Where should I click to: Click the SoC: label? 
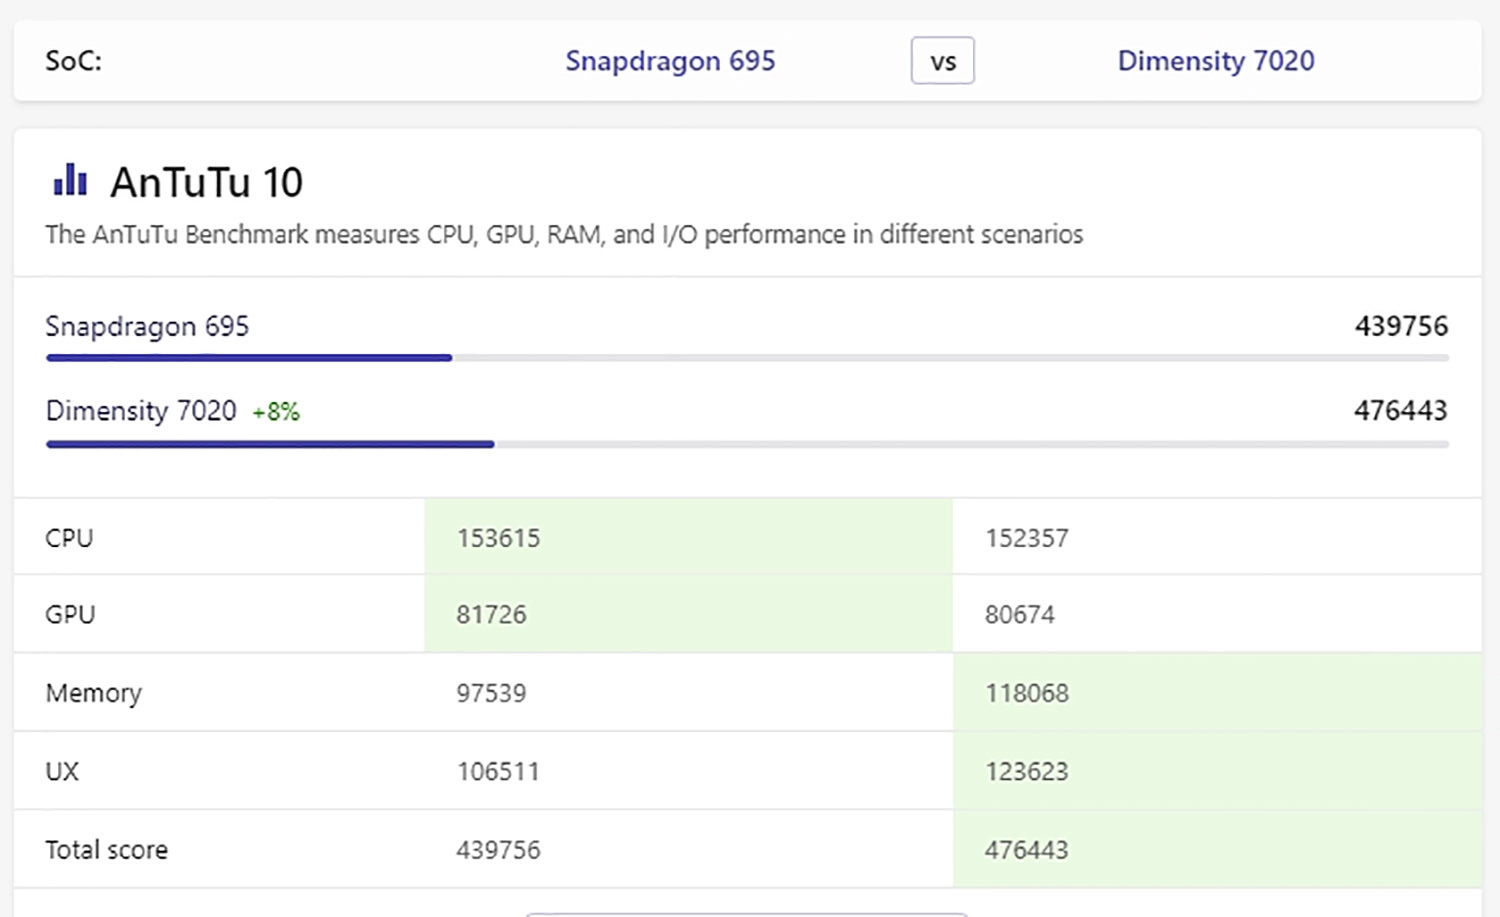click(x=73, y=61)
